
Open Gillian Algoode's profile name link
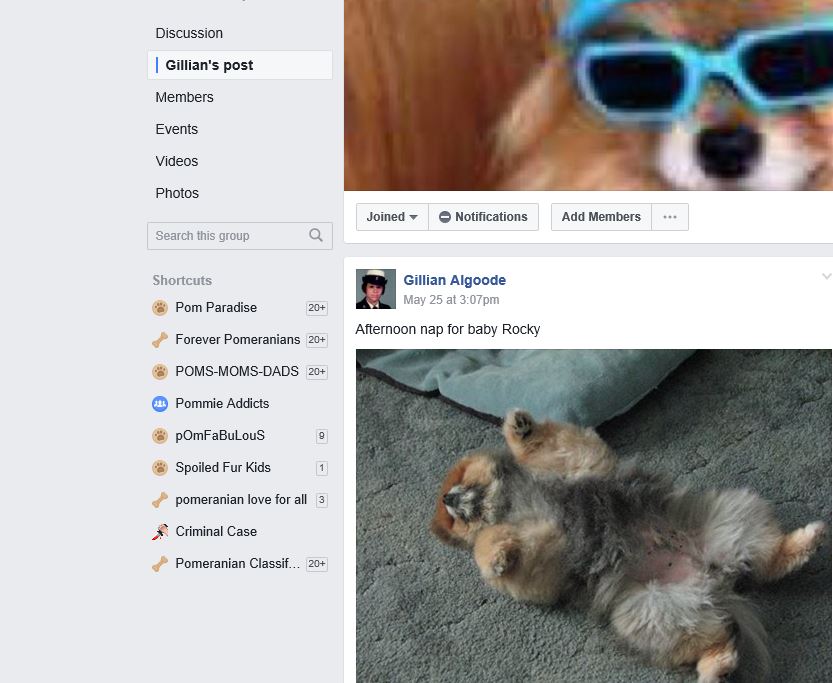454,280
